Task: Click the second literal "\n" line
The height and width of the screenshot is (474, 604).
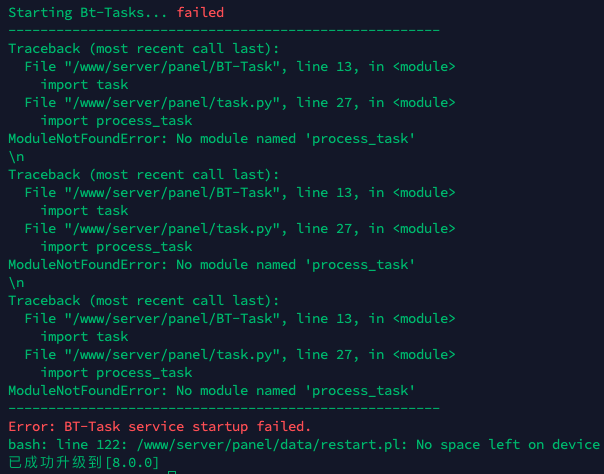Action: tap(16, 282)
